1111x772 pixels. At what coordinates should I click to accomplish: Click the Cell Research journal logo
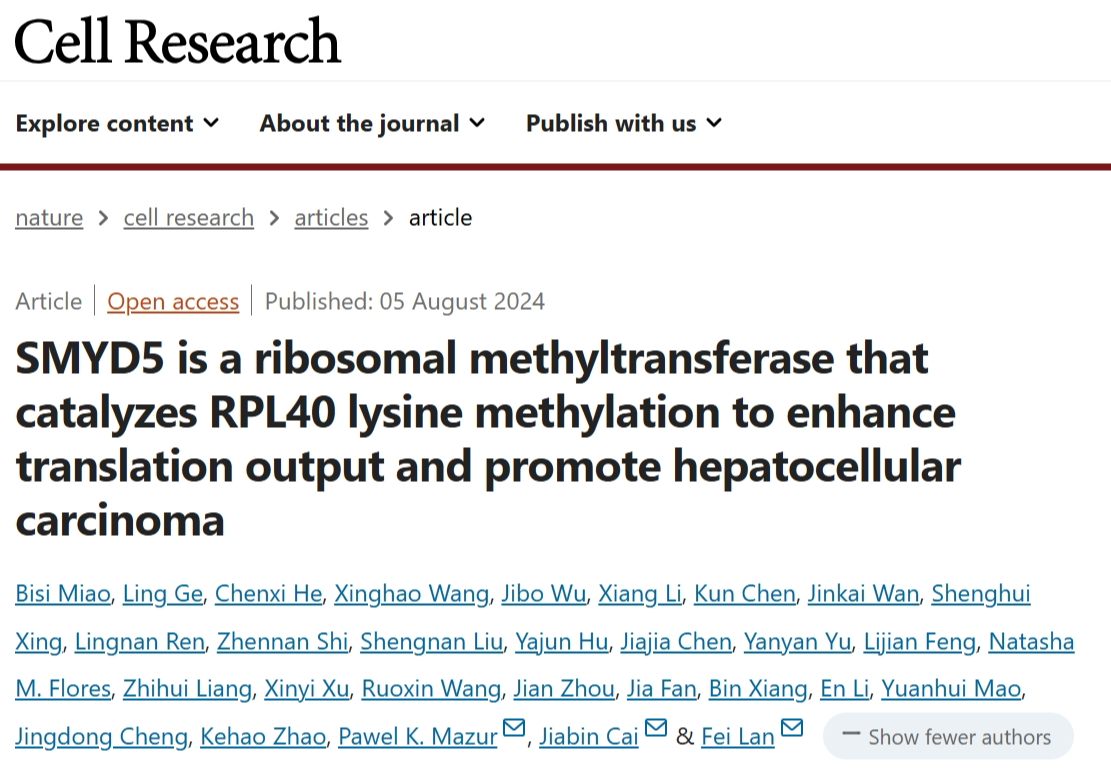coord(177,41)
